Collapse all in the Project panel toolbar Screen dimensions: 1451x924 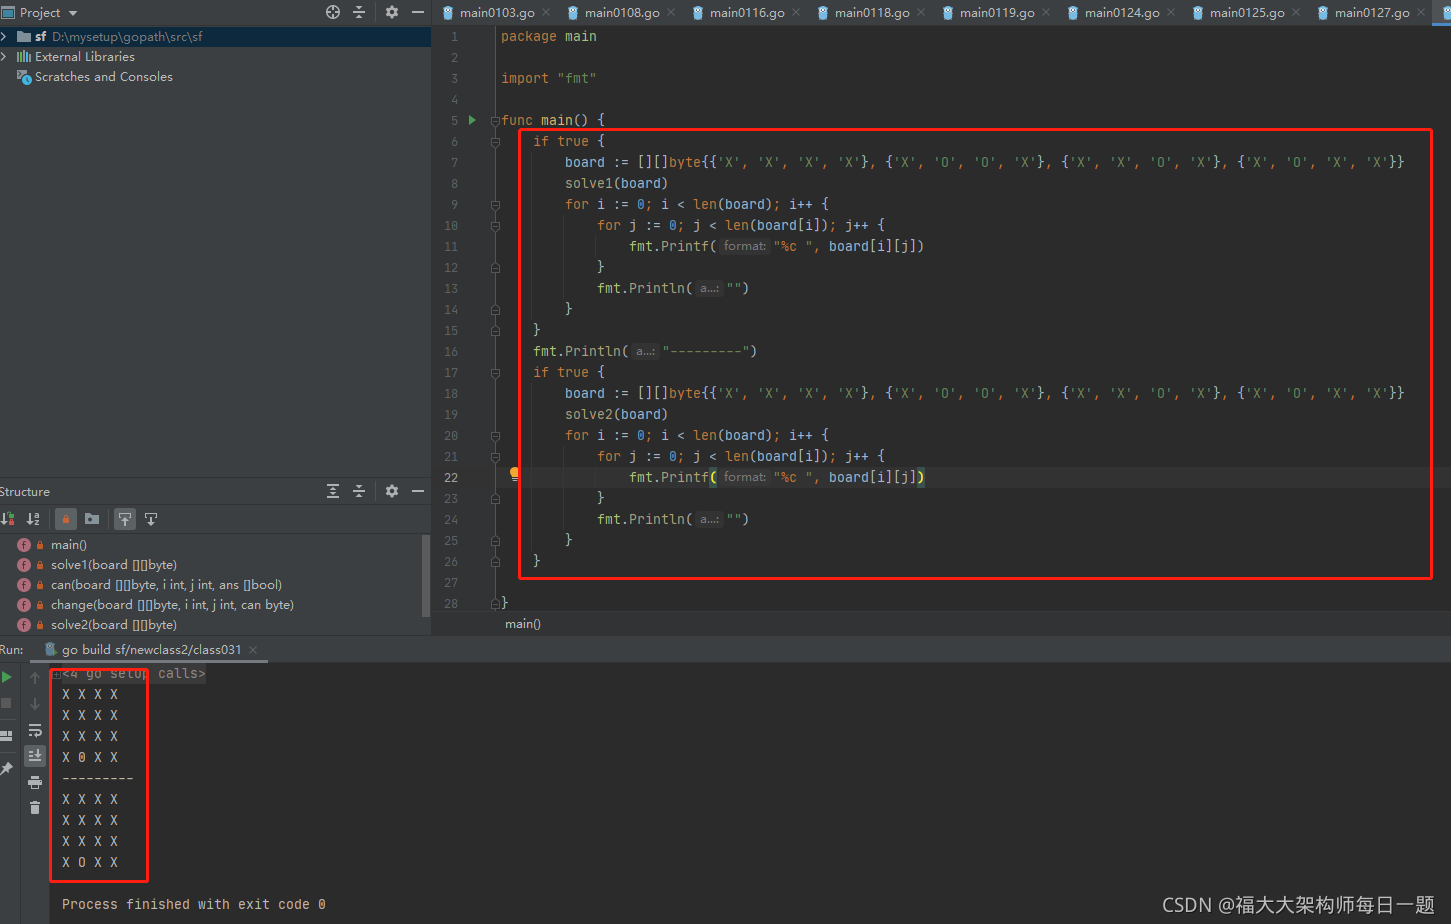pyautogui.click(x=359, y=12)
